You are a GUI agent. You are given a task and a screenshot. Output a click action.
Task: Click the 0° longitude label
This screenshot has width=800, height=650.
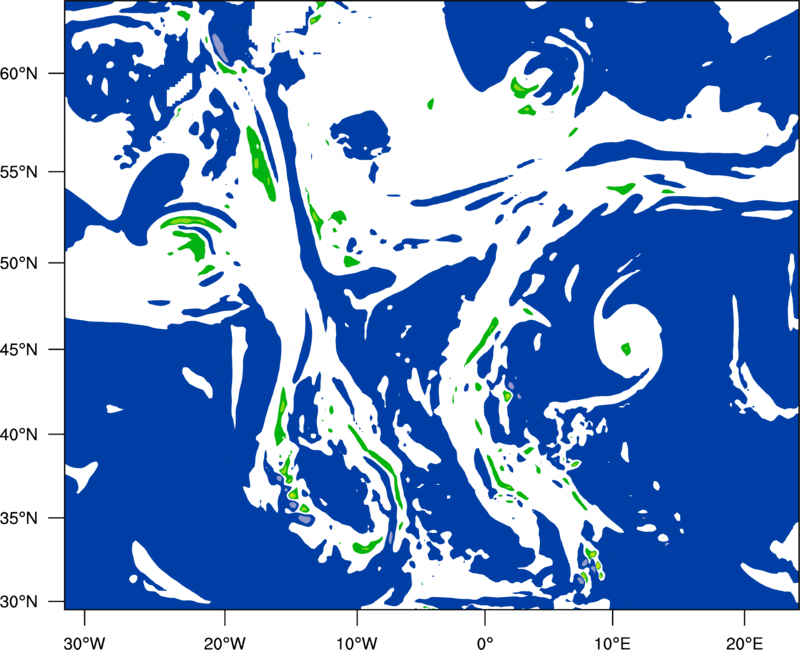click(485, 642)
